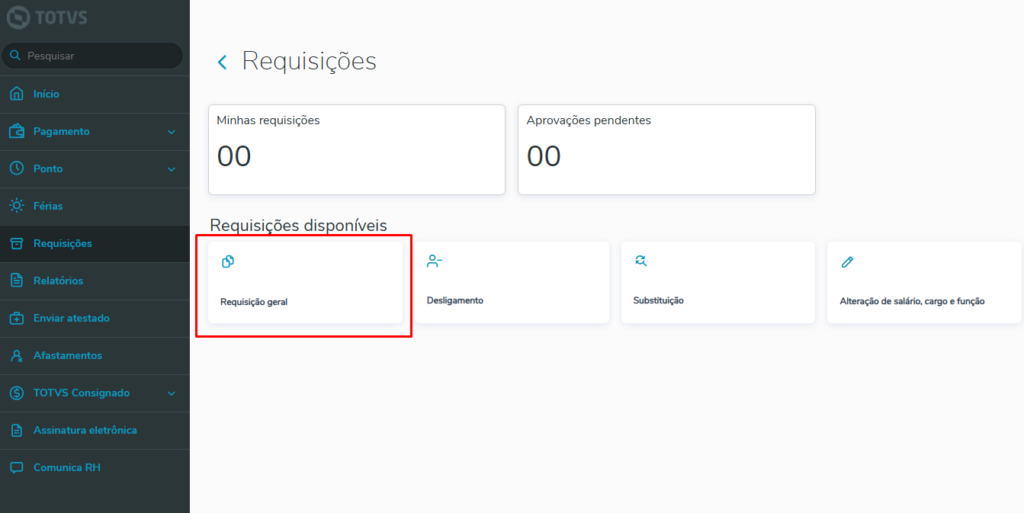Click the house icon beside Início

pos(16,94)
